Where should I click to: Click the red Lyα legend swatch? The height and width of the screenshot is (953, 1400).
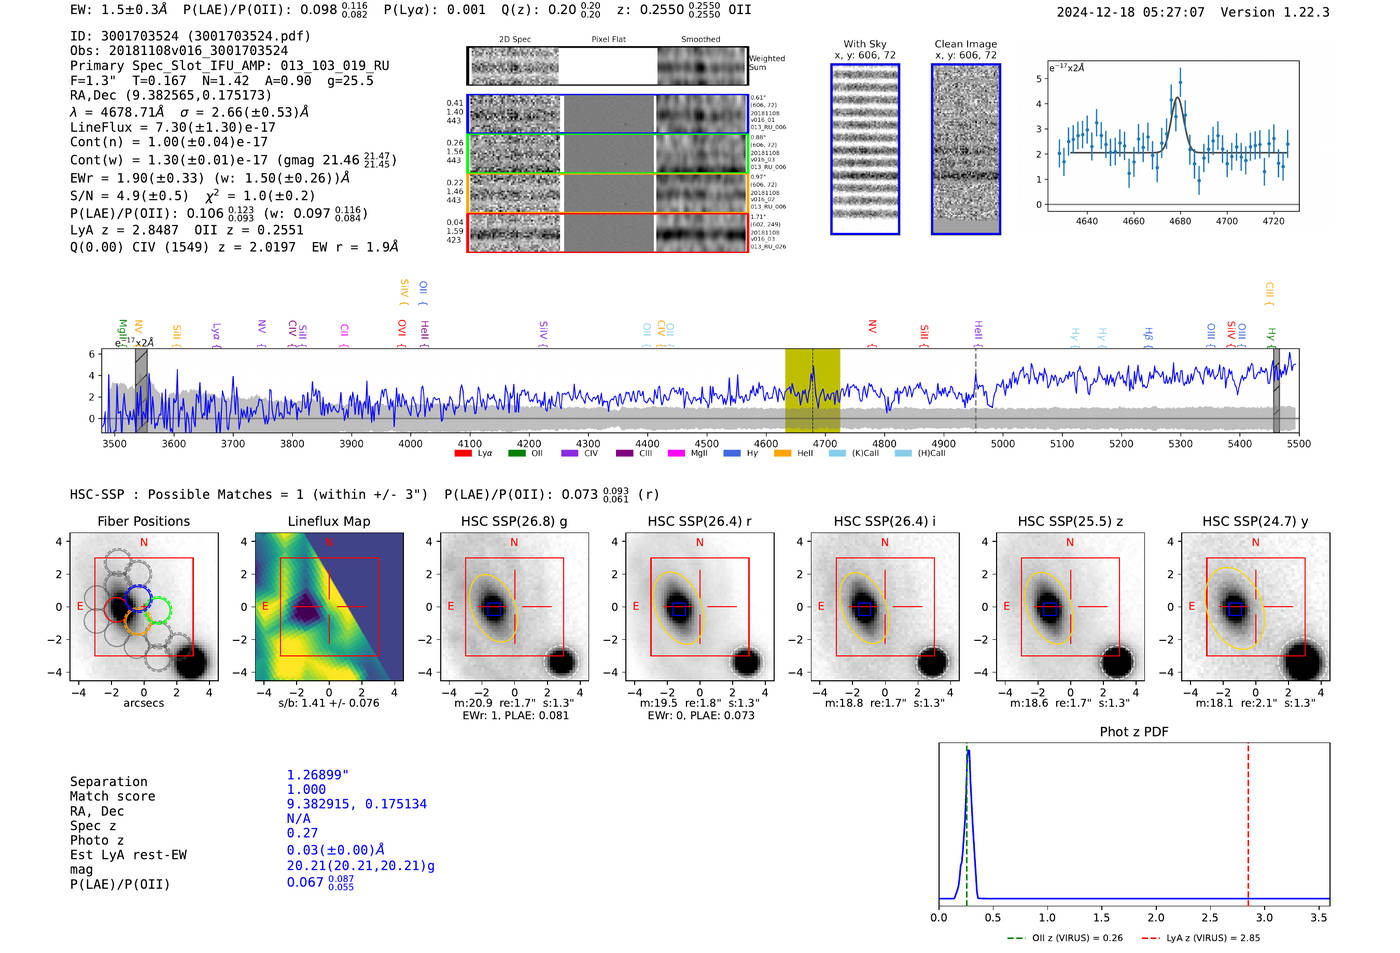click(x=463, y=453)
